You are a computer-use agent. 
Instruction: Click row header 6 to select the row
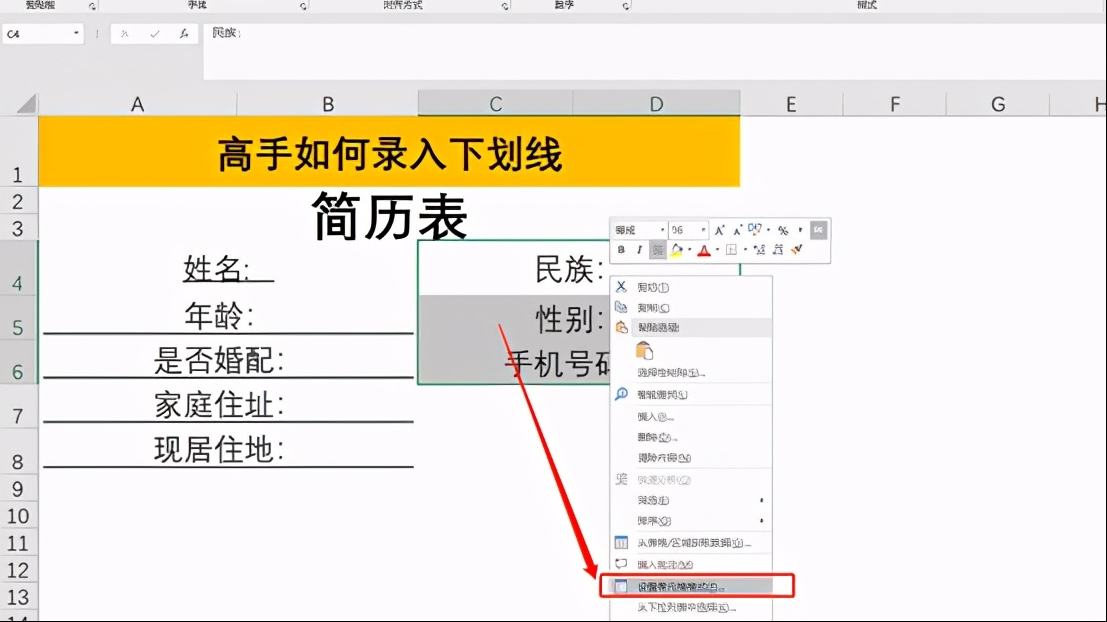(x=19, y=371)
